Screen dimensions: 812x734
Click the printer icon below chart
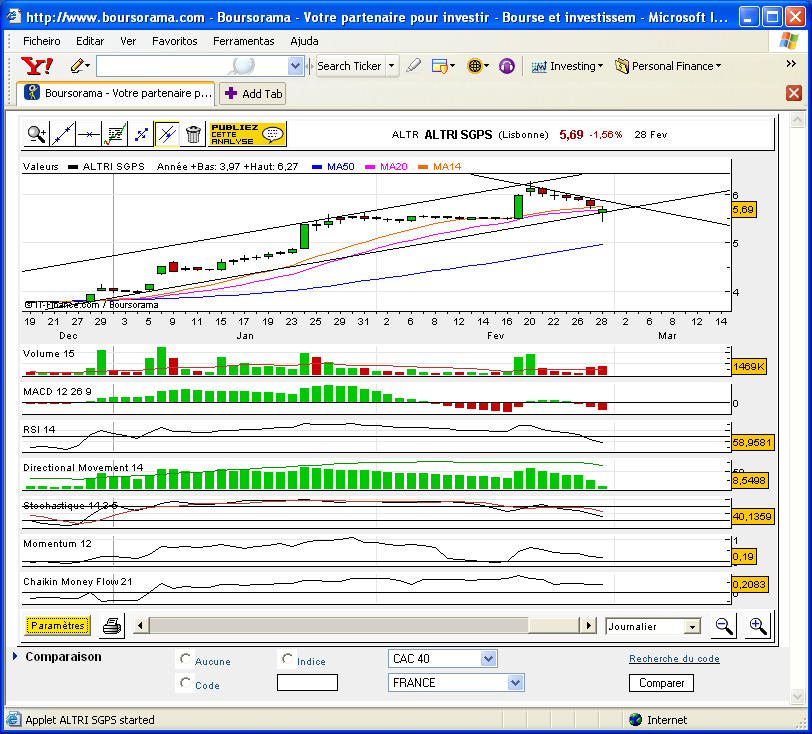pyautogui.click(x=112, y=626)
